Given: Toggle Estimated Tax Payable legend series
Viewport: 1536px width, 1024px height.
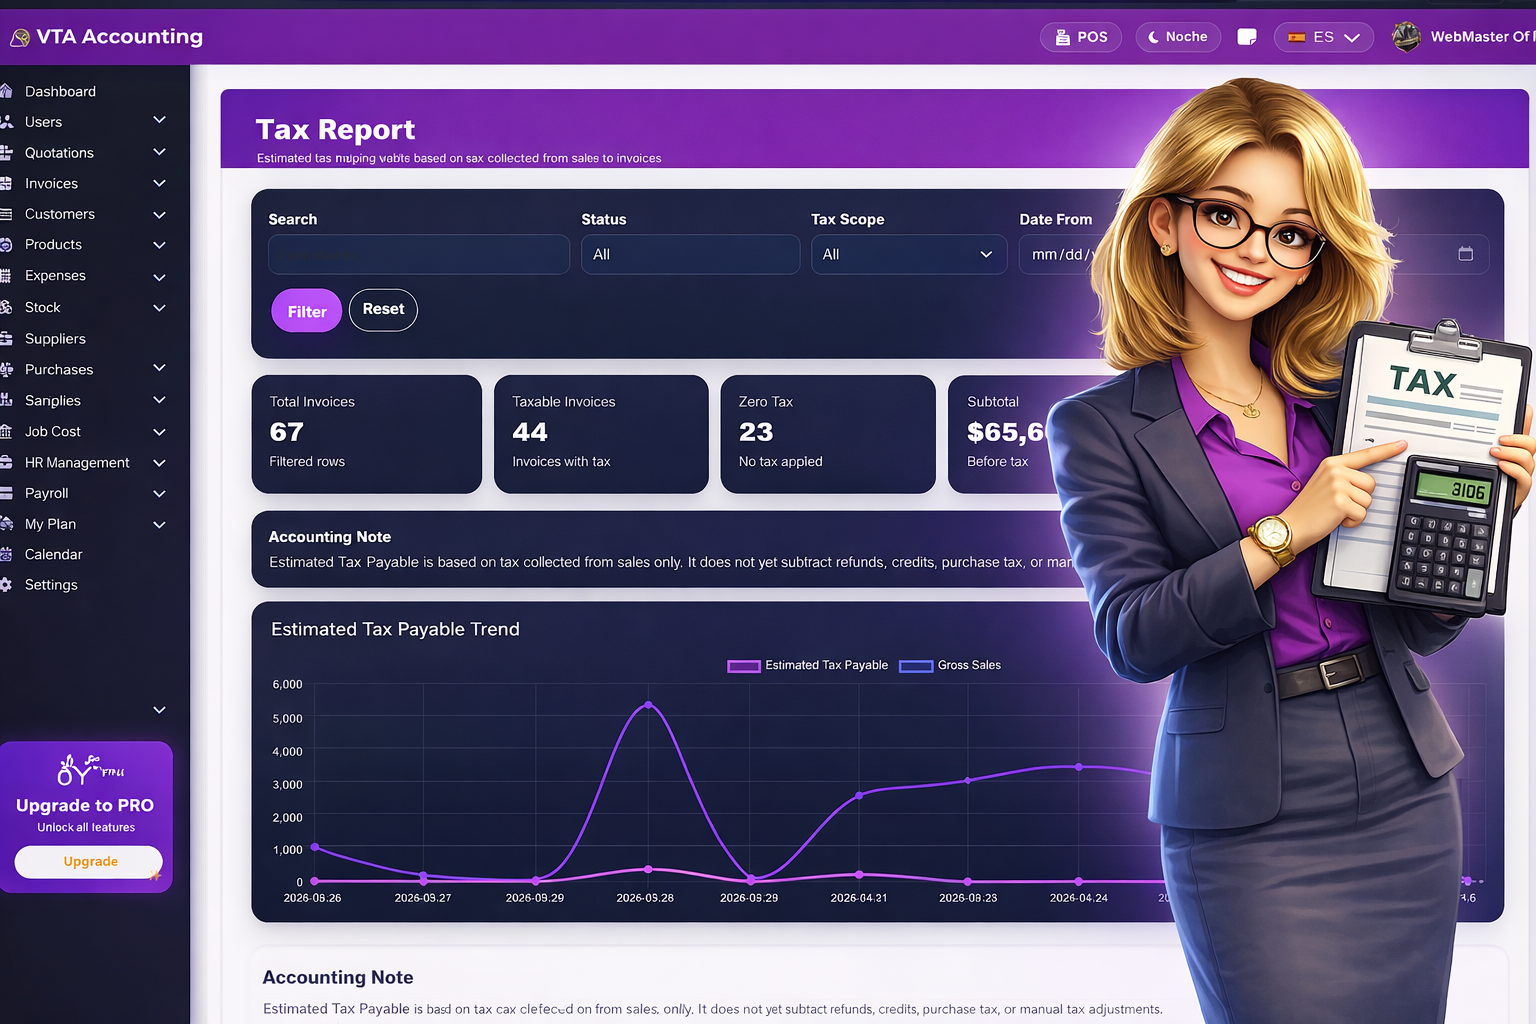Looking at the screenshot, I should click(808, 666).
